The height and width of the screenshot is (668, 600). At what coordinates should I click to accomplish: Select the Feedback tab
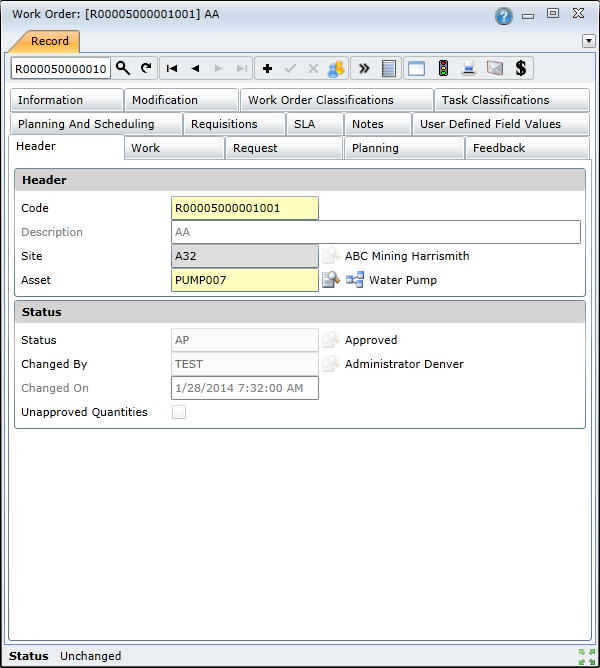499,148
